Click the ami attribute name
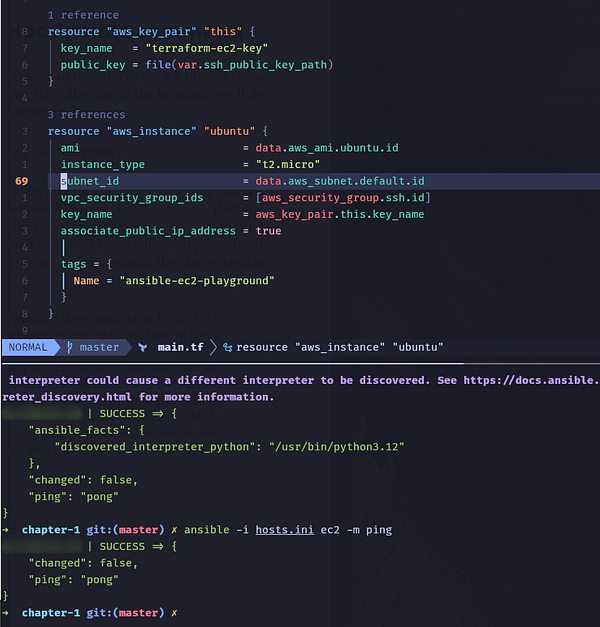The height and width of the screenshot is (627, 600). 70,148
